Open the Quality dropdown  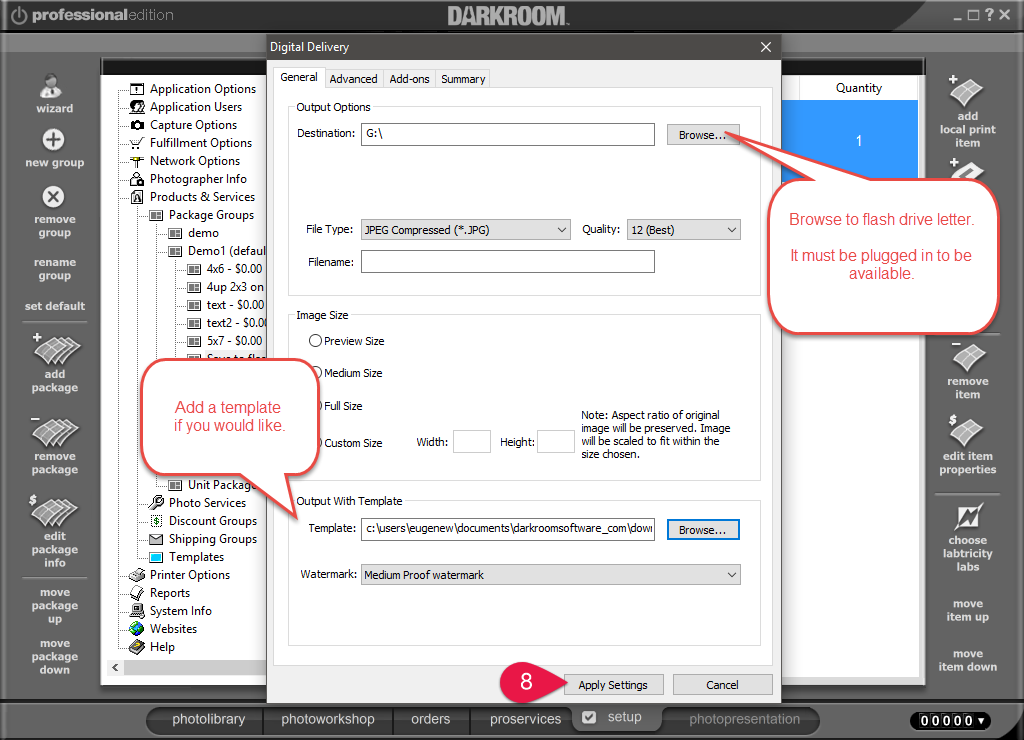[683, 230]
